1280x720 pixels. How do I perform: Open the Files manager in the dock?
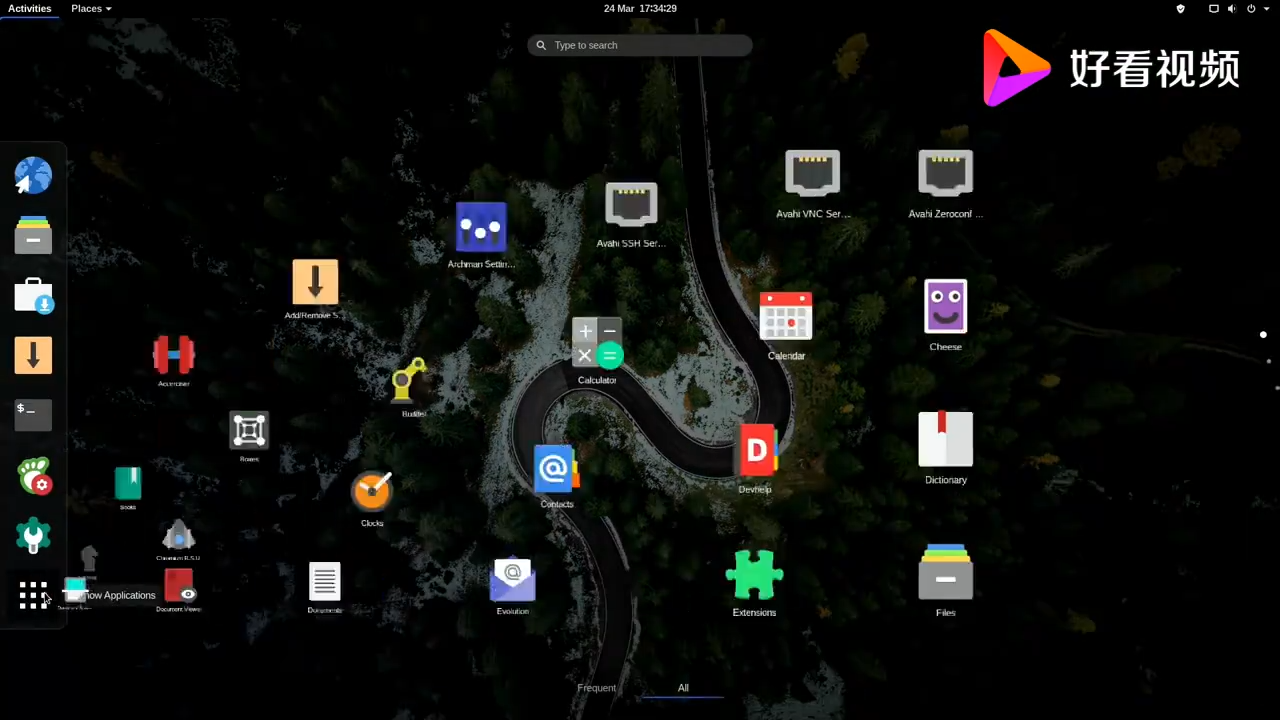pos(33,235)
